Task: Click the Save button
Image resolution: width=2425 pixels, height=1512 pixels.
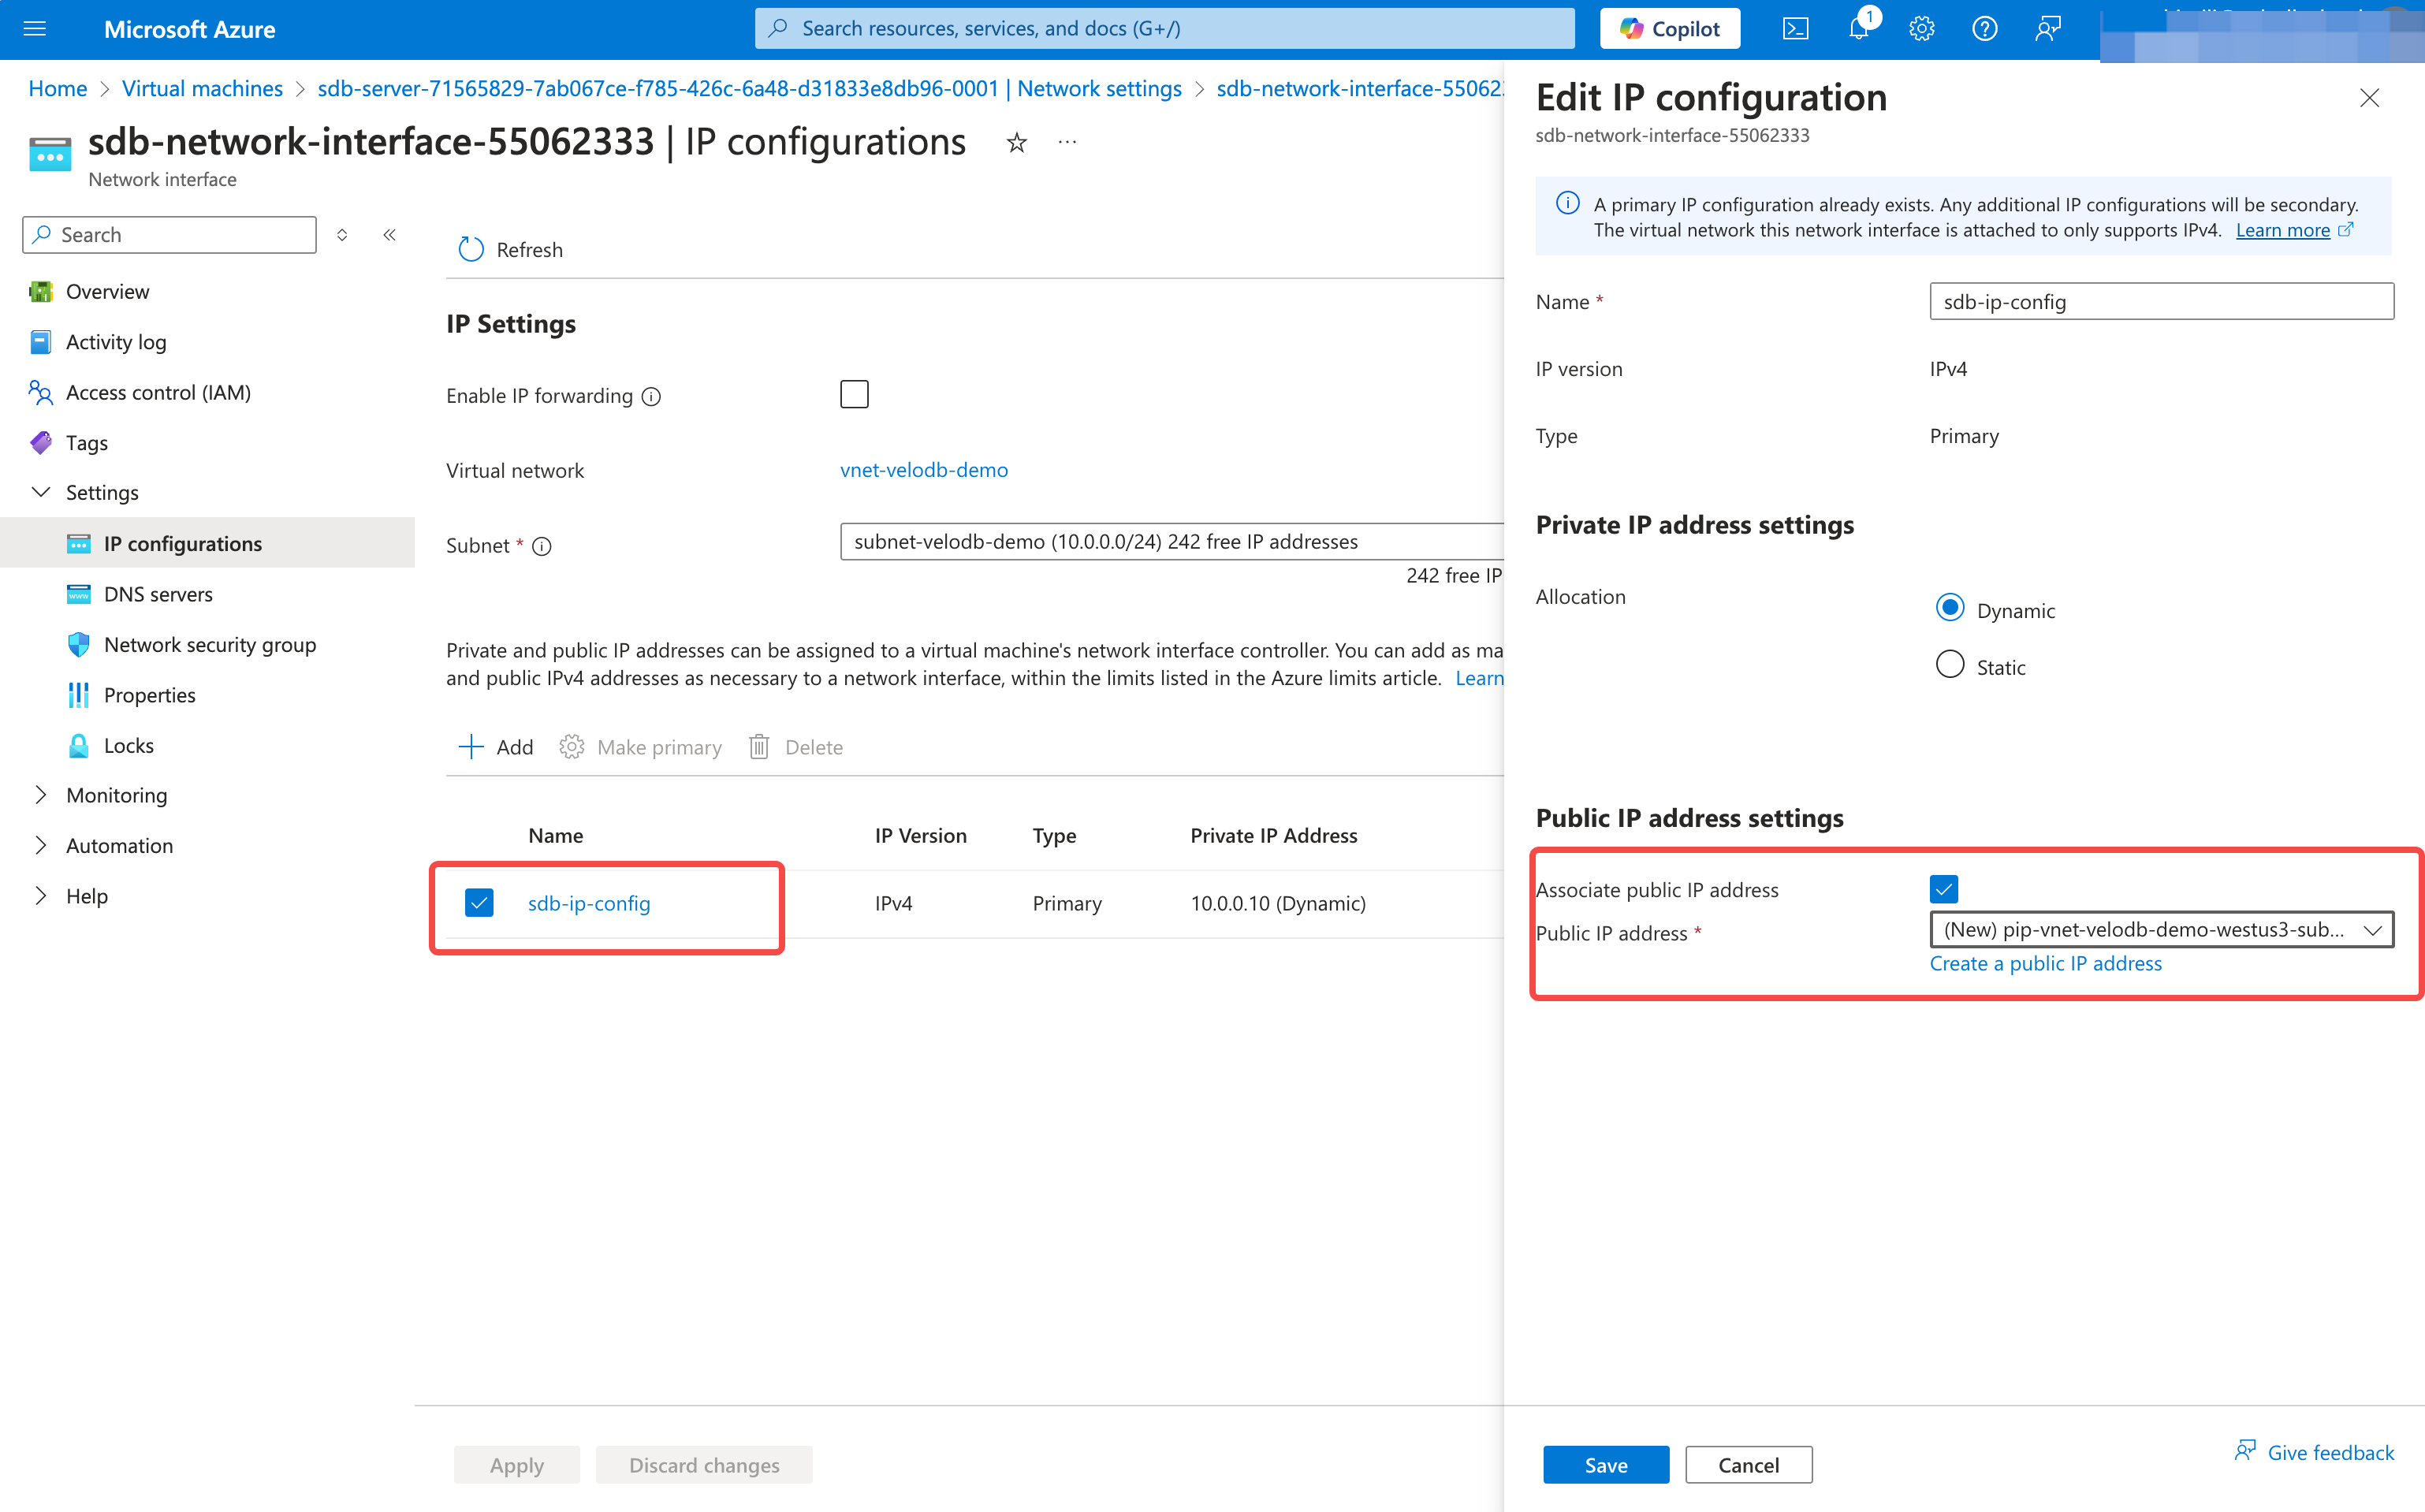Action: pyautogui.click(x=1605, y=1465)
